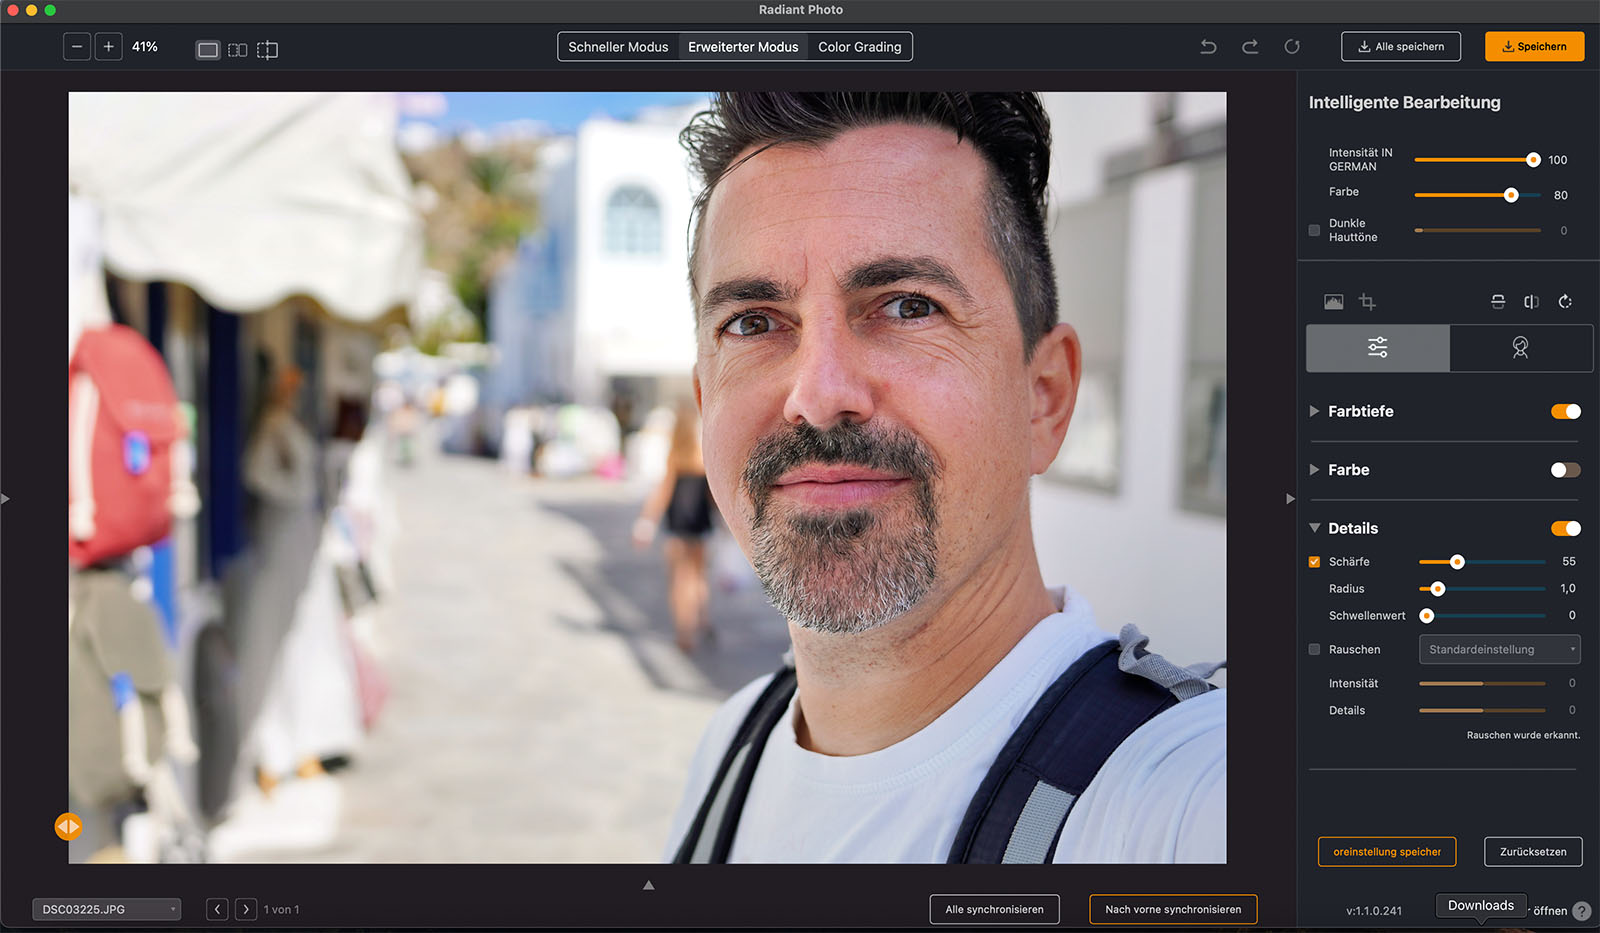The height and width of the screenshot is (933, 1600).
Task: Open the DSC03225.JPG file dropdown
Action: pos(106,909)
